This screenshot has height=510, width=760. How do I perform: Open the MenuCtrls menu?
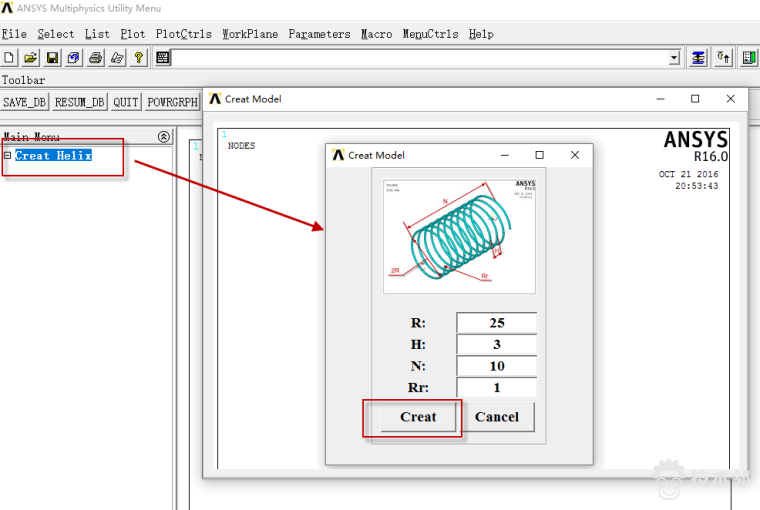click(x=430, y=34)
